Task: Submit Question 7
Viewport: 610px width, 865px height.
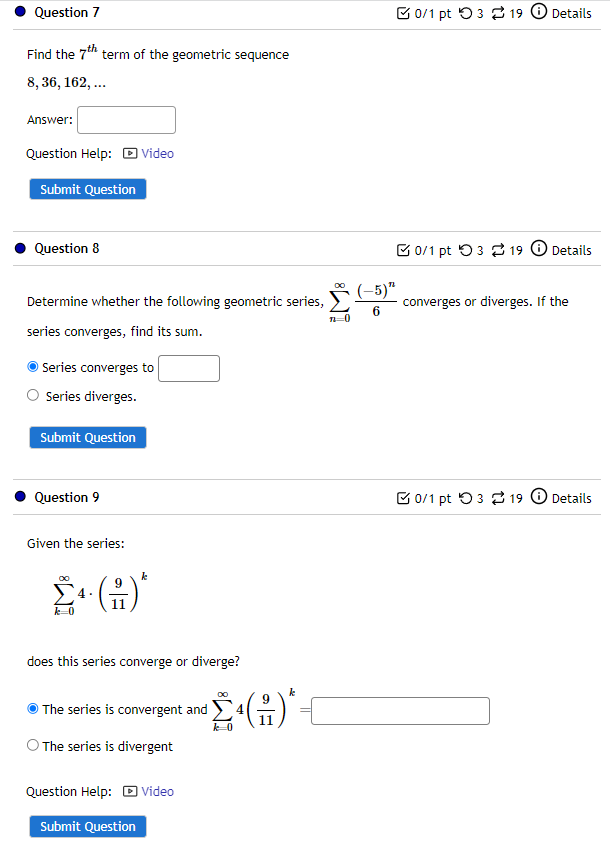Action: 87,189
